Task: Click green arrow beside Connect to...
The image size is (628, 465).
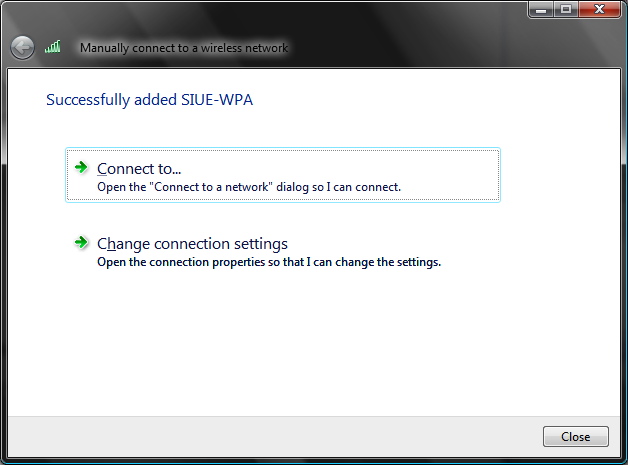Action: (82, 167)
